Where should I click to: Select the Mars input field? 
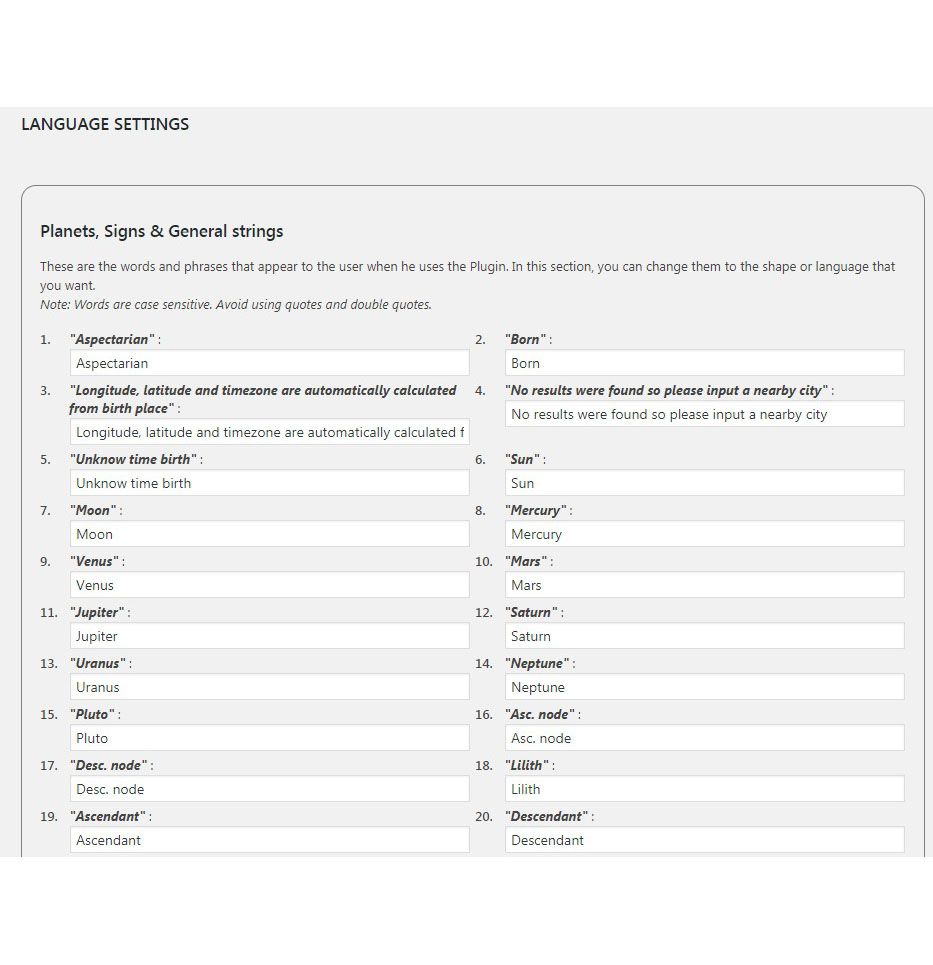[704, 585]
